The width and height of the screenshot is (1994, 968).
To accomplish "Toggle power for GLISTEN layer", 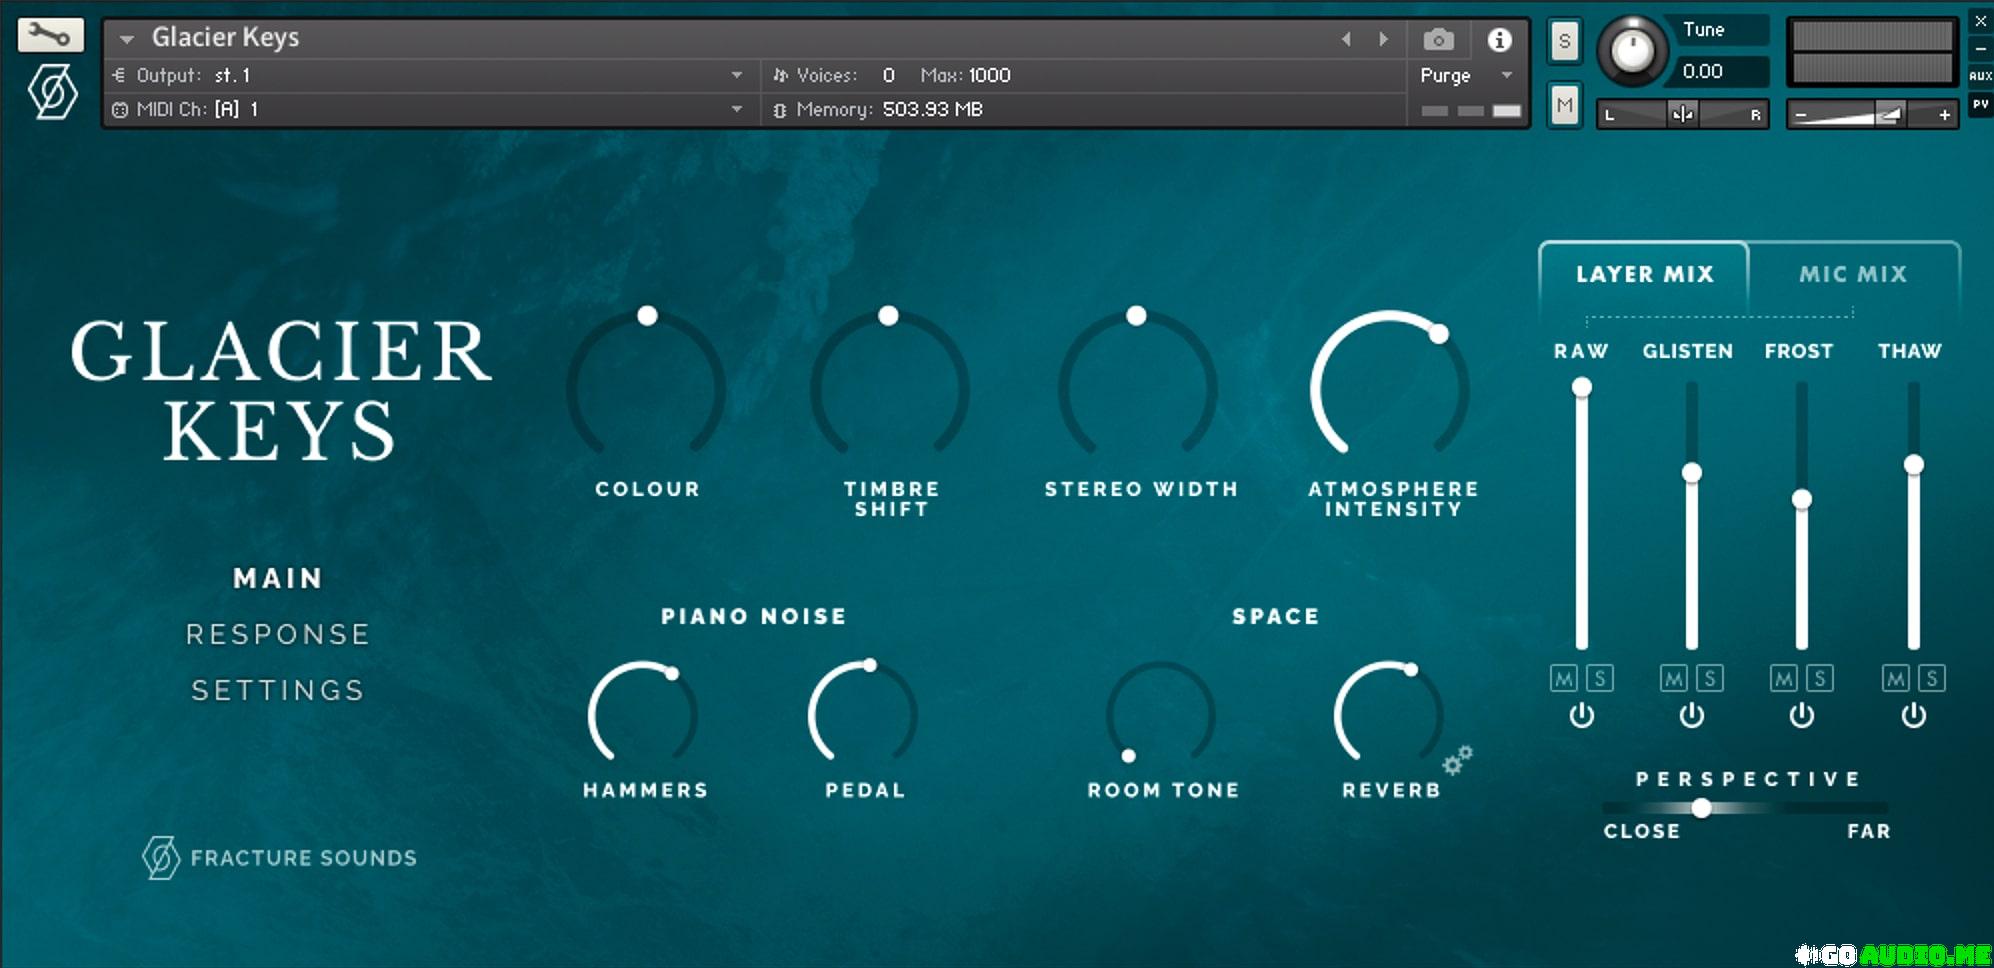I will [x=1691, y=715].
